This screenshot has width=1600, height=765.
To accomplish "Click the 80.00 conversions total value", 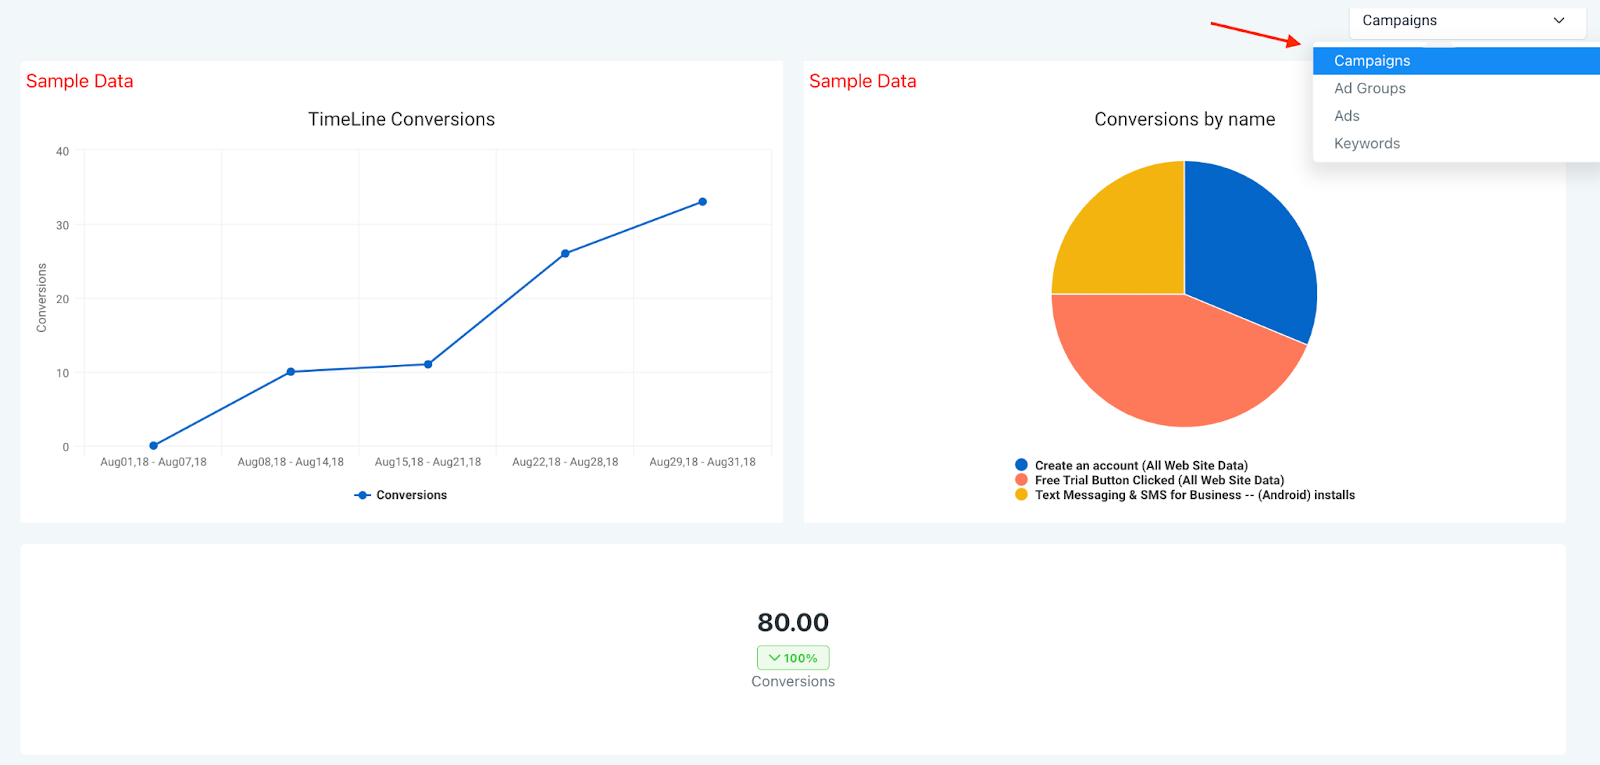I will coord(793,622).
